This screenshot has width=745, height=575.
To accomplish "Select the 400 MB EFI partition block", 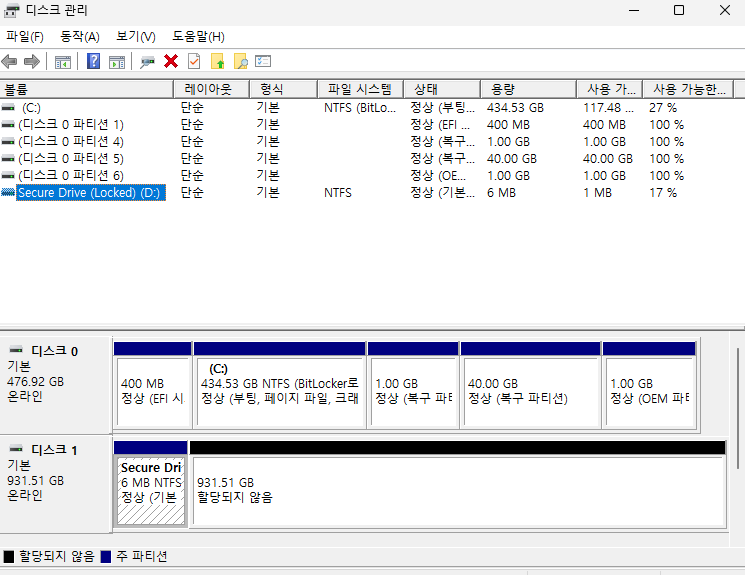I will pos(153,385).
